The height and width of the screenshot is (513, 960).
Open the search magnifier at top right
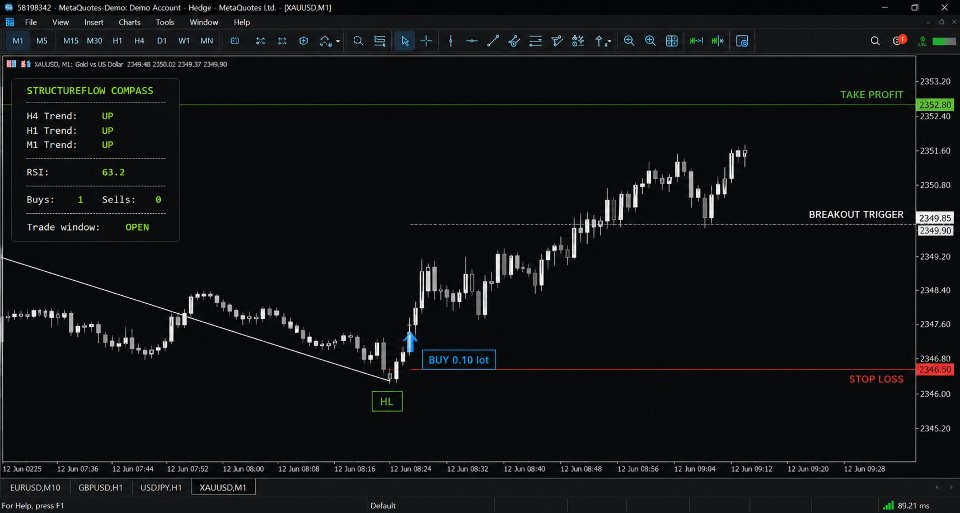(x=875, y=41)
